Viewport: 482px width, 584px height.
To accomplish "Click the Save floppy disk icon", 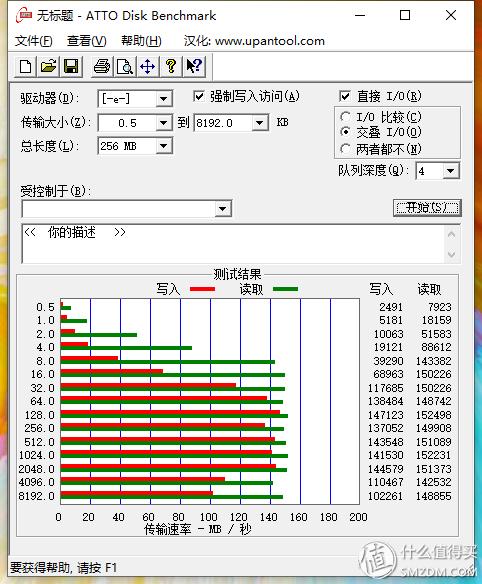I will (71, 67).
